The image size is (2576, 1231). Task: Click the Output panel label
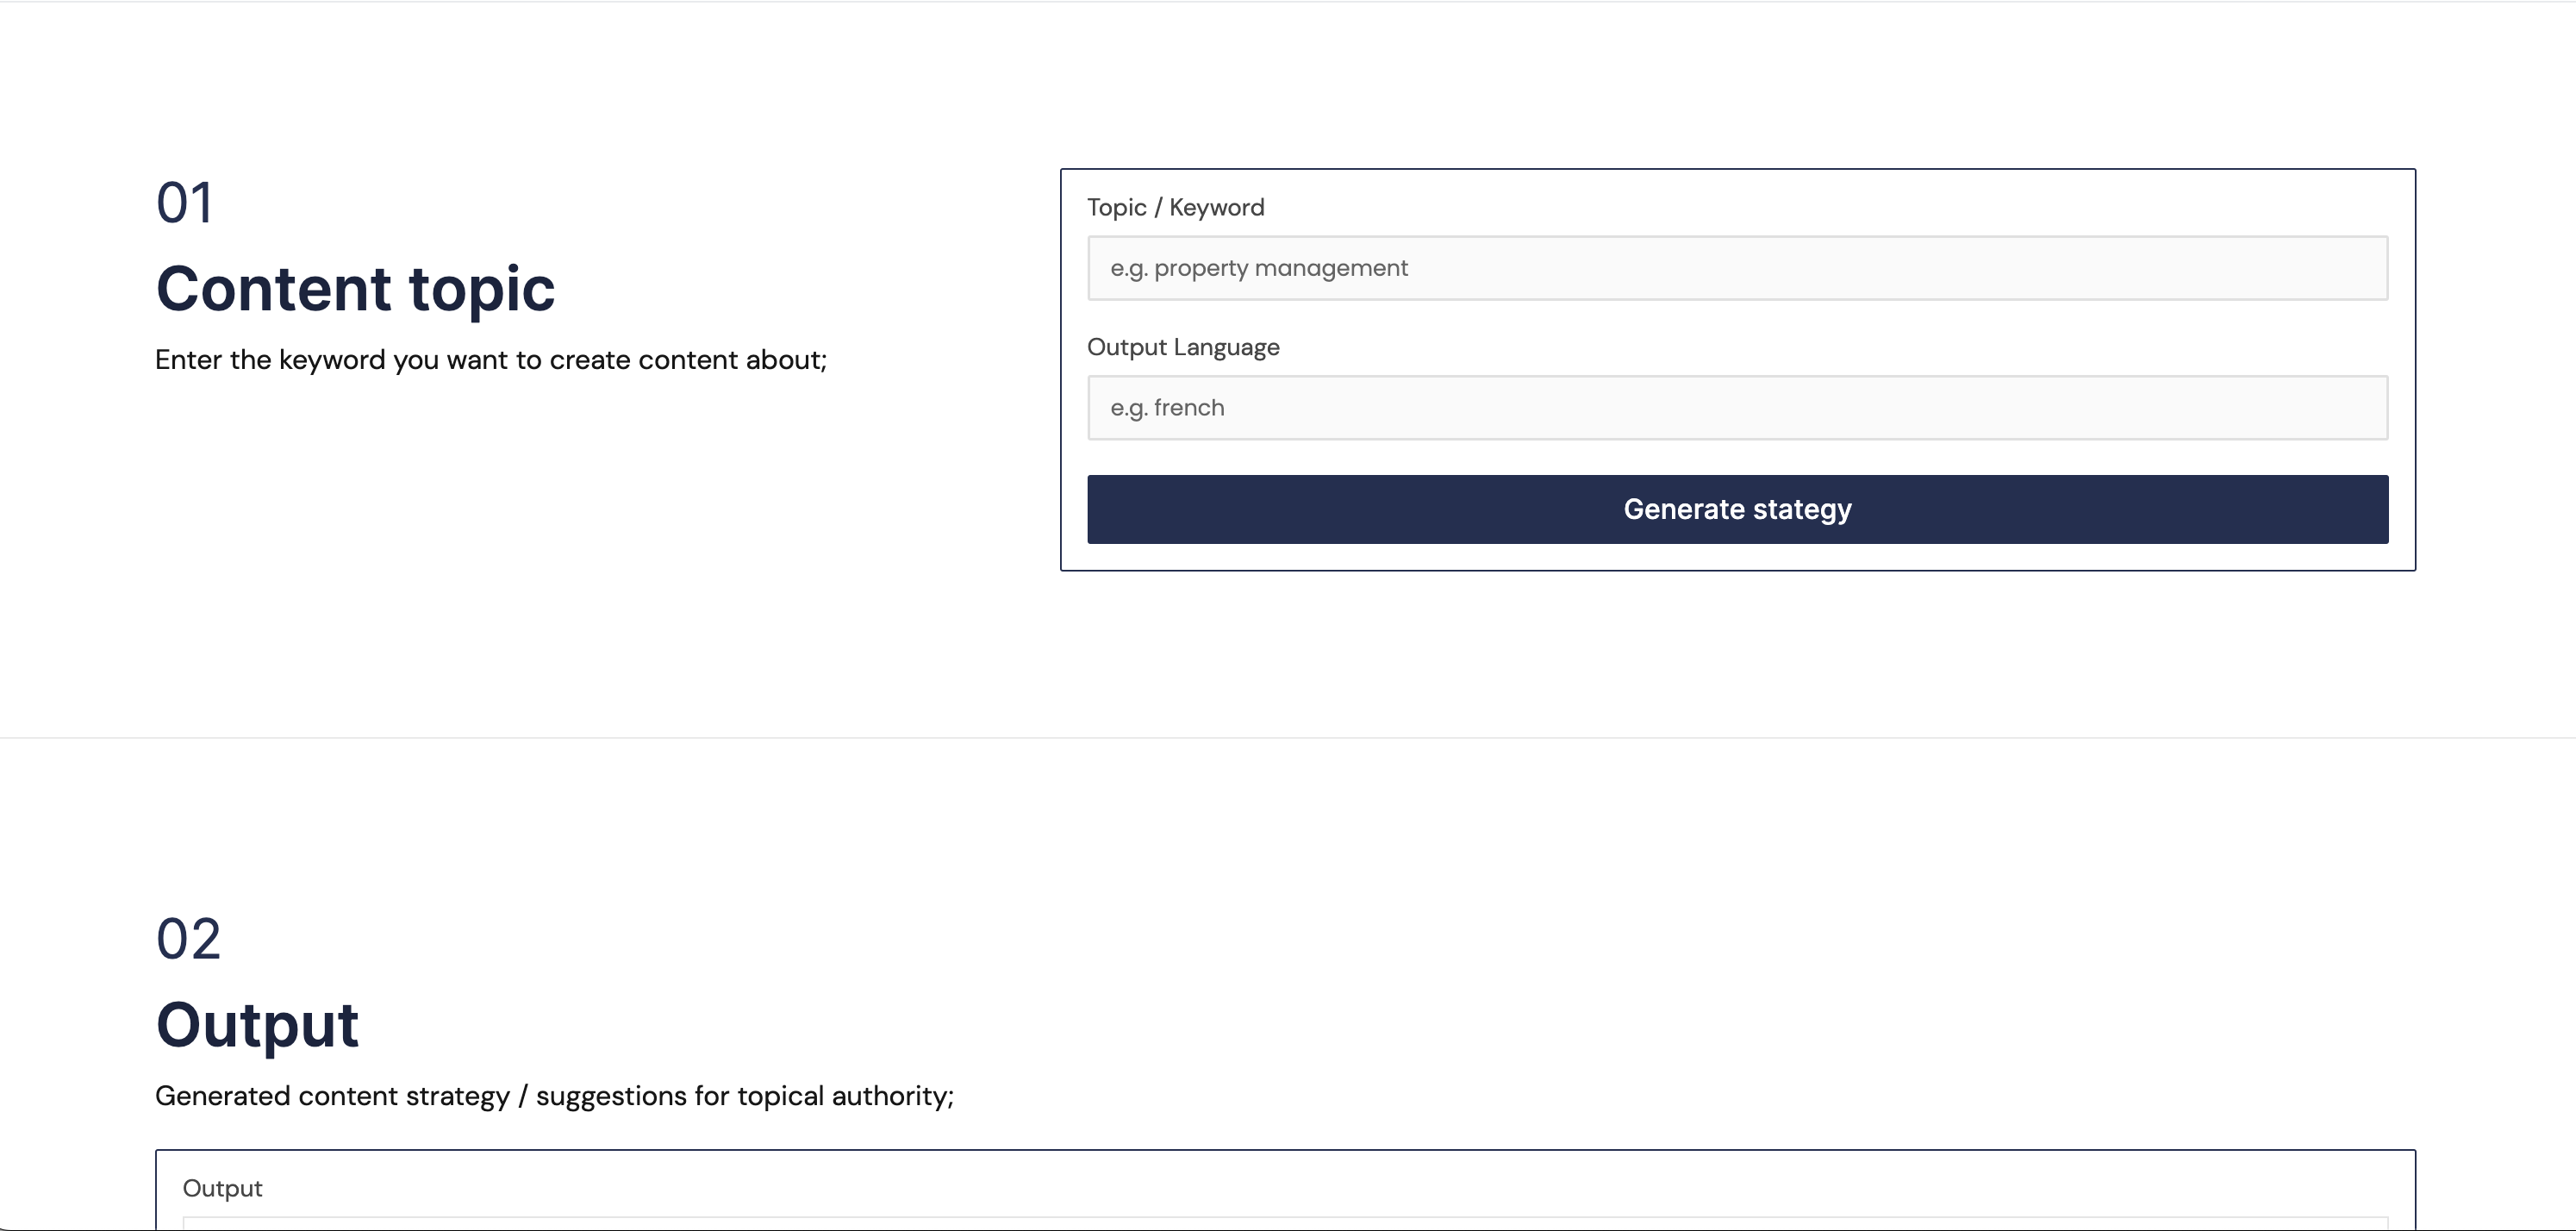pyautogui.click(x=222, y=1189)
